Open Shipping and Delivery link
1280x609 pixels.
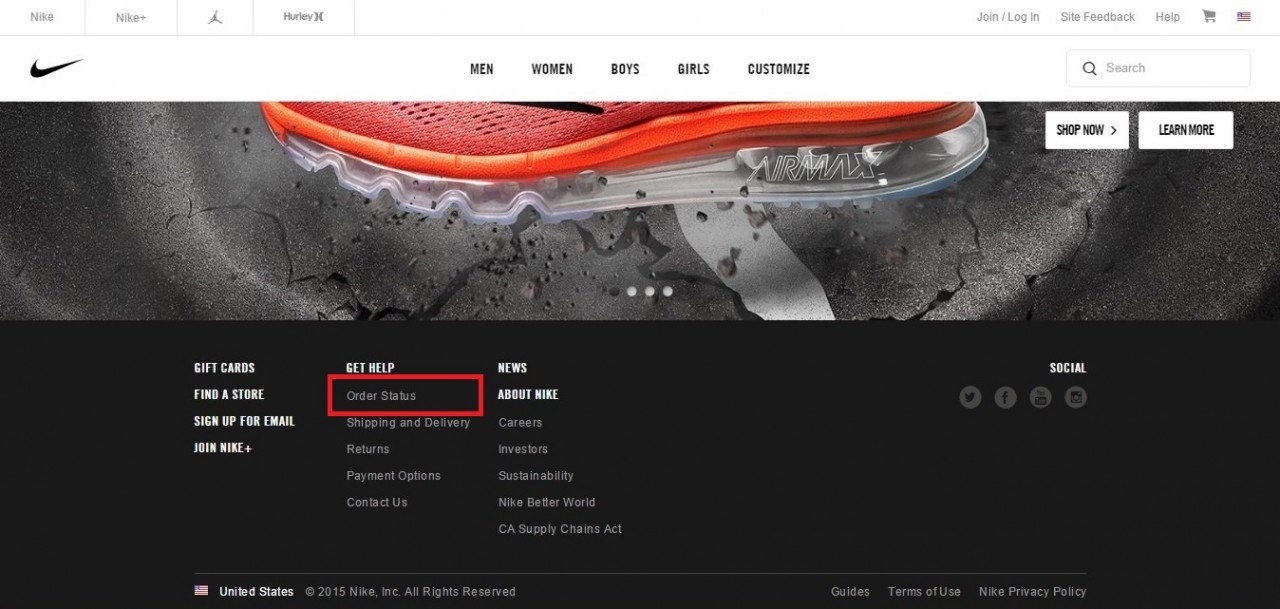click(408, 423)
